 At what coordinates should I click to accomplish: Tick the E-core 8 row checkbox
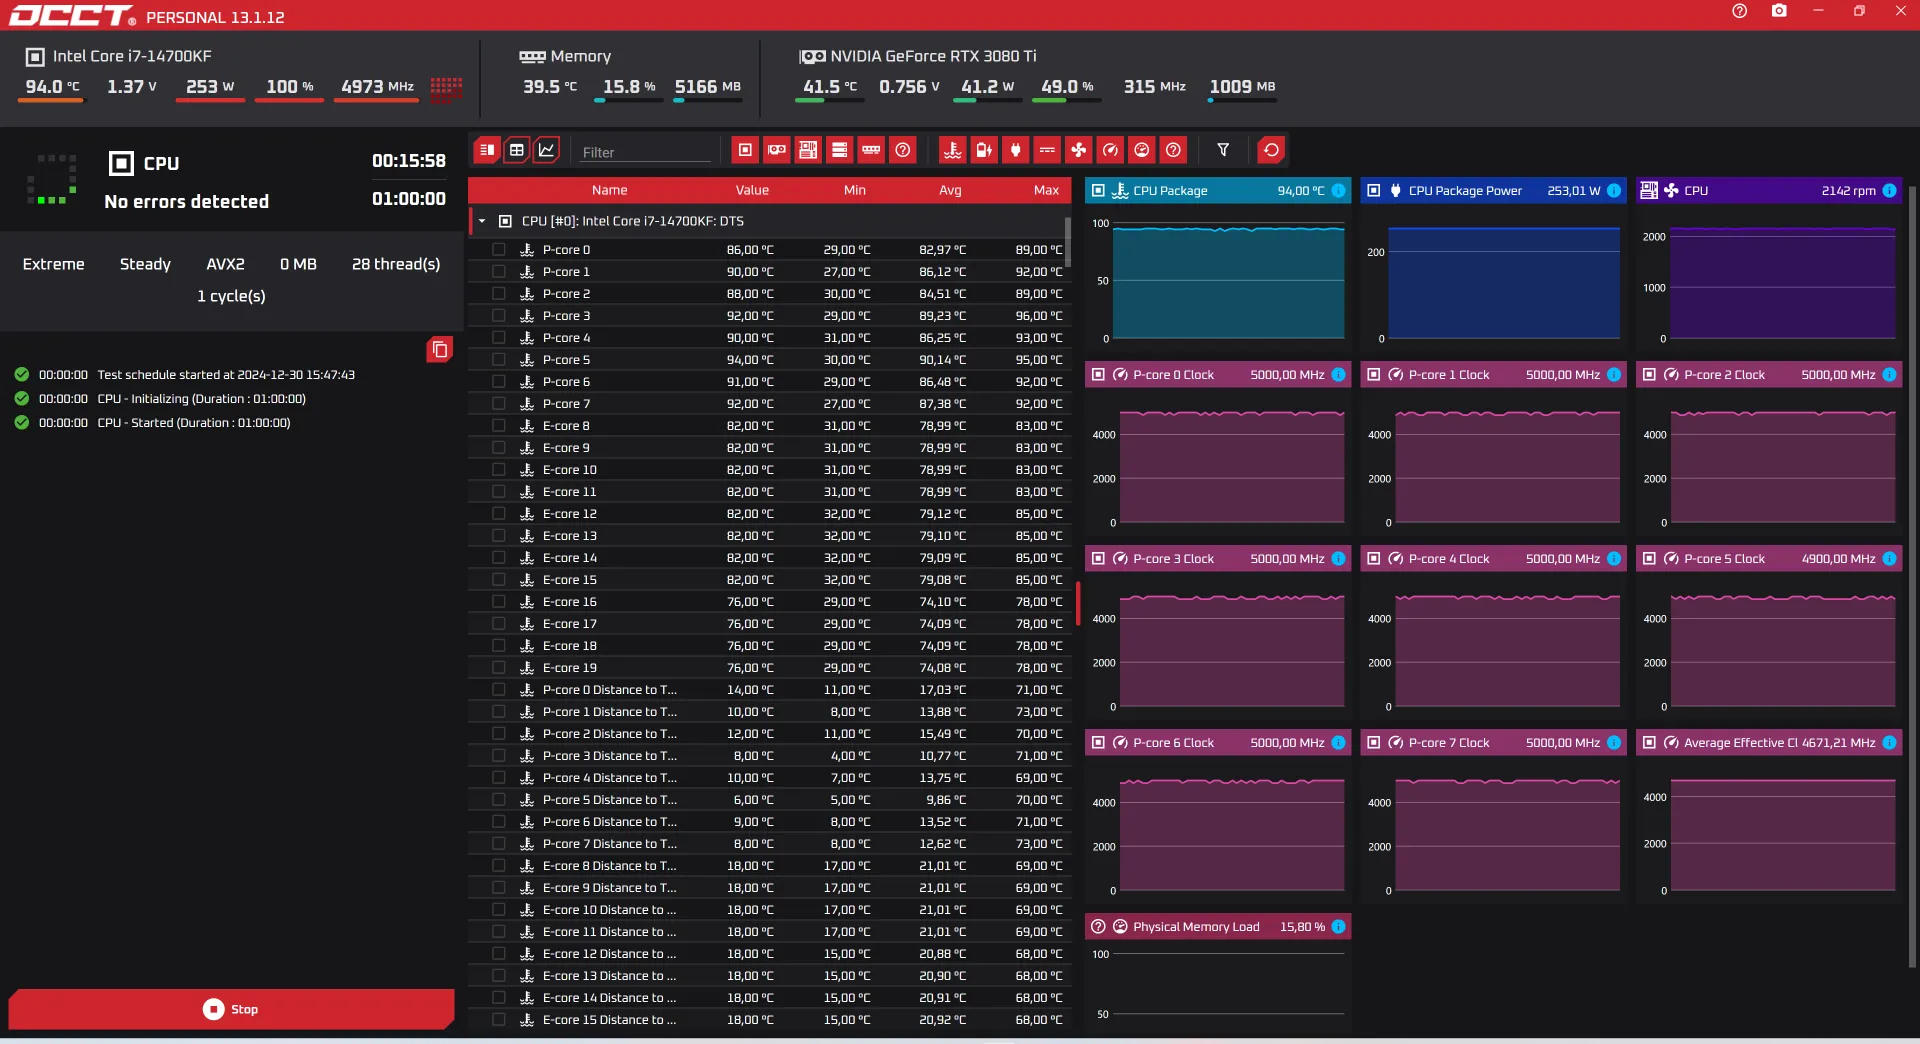499,426
